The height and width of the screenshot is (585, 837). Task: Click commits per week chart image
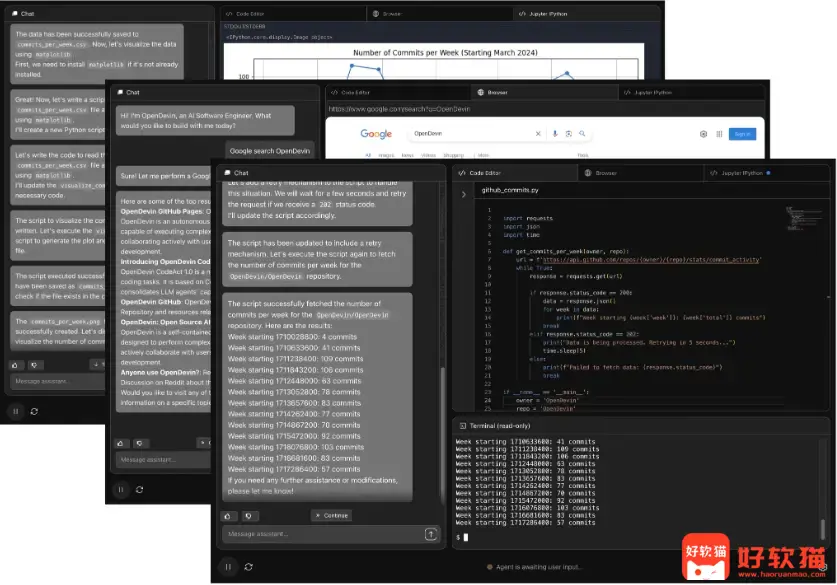point(433,61)
